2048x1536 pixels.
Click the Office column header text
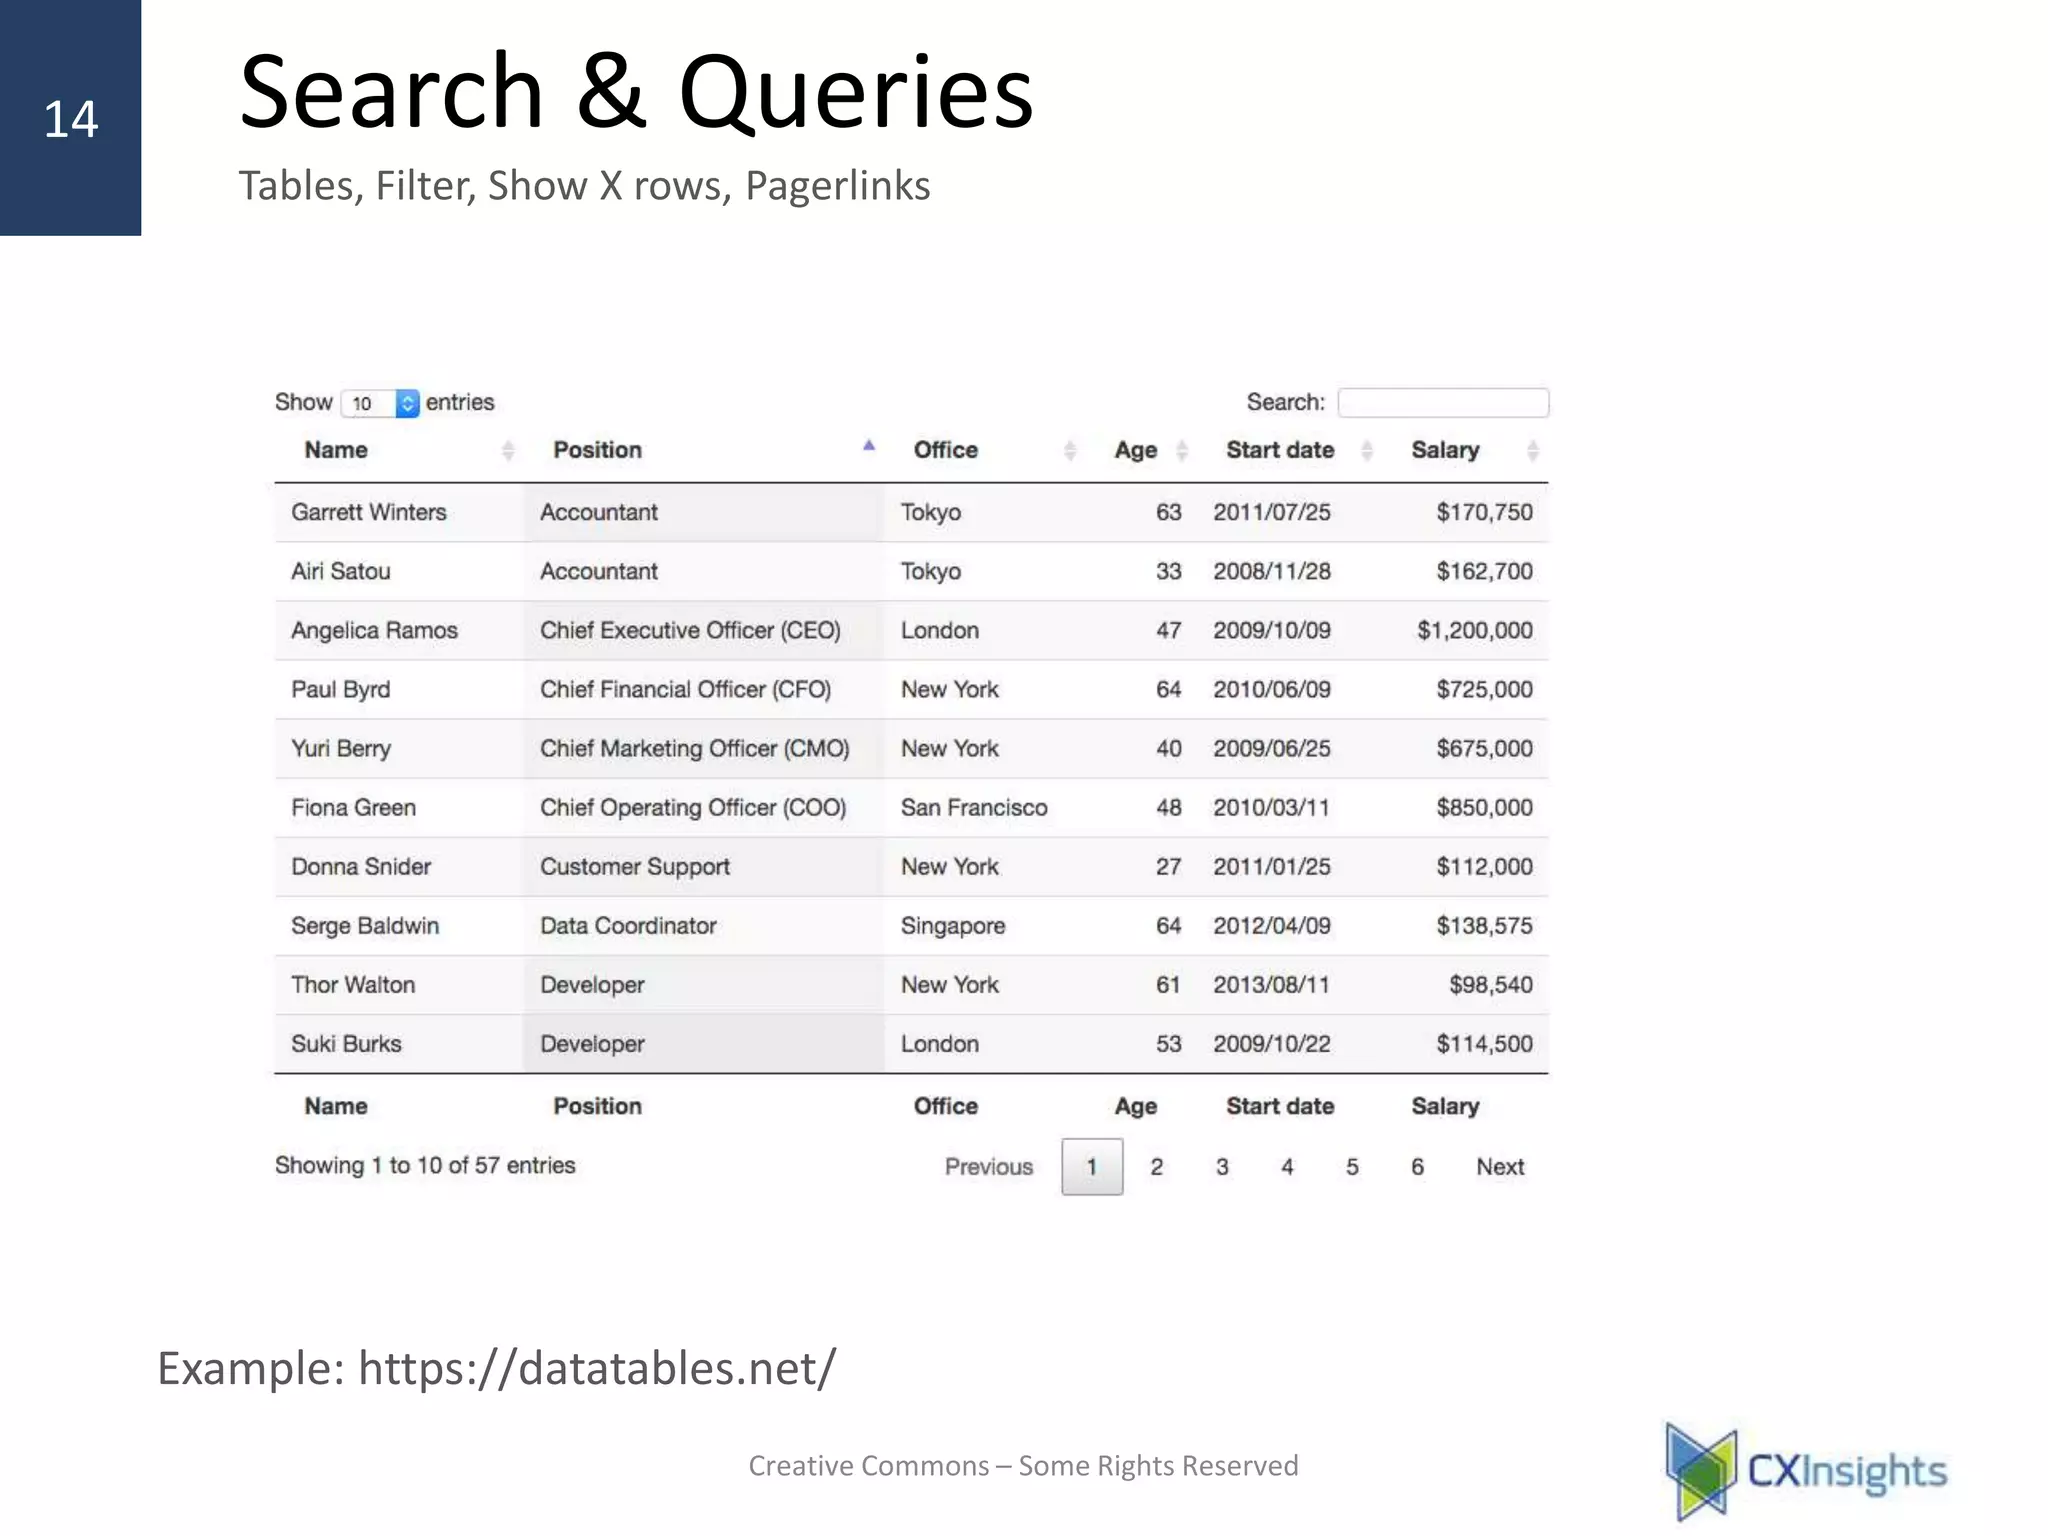coord(946,450)
